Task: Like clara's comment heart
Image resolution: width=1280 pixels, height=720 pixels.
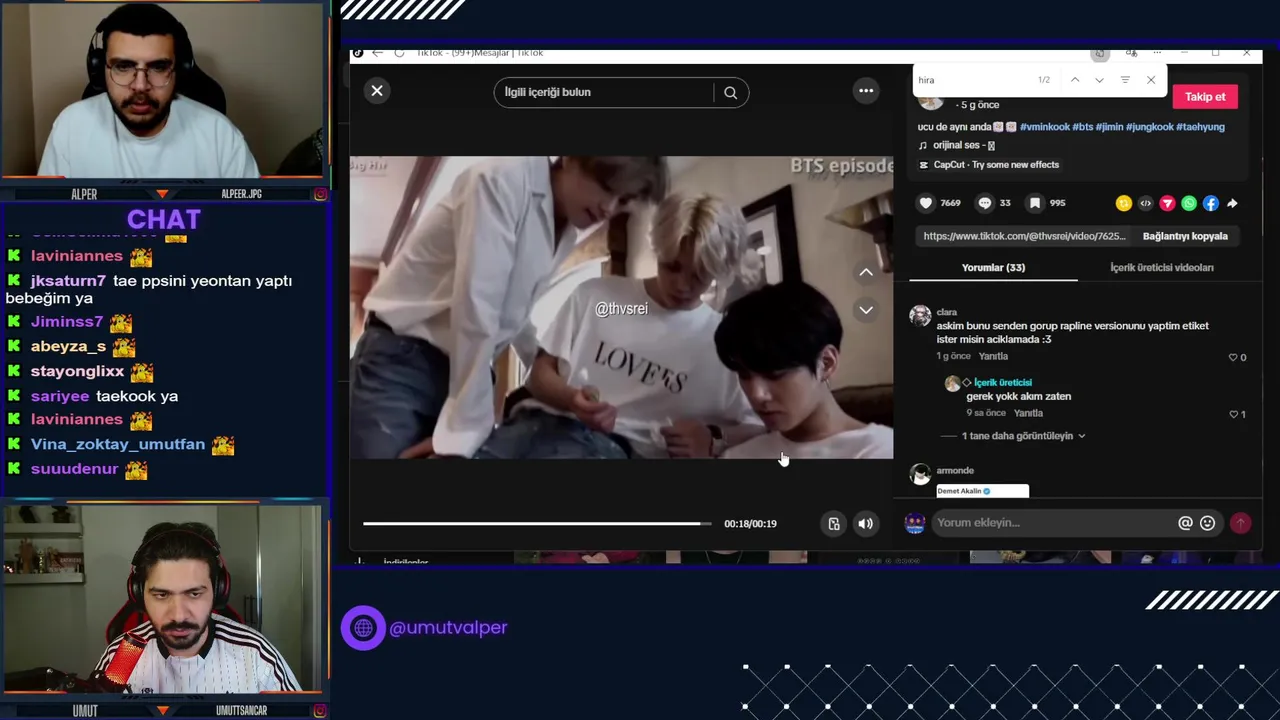Action: tap(1233, 357)
